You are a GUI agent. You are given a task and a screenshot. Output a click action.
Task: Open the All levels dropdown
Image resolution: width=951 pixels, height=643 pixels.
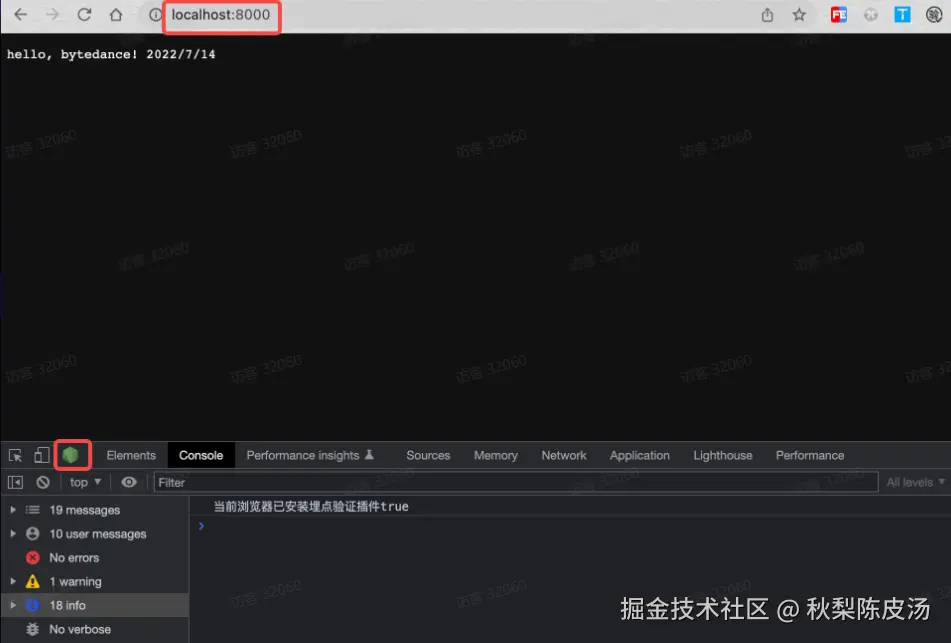pyautogui.click(x=916, y=482)
